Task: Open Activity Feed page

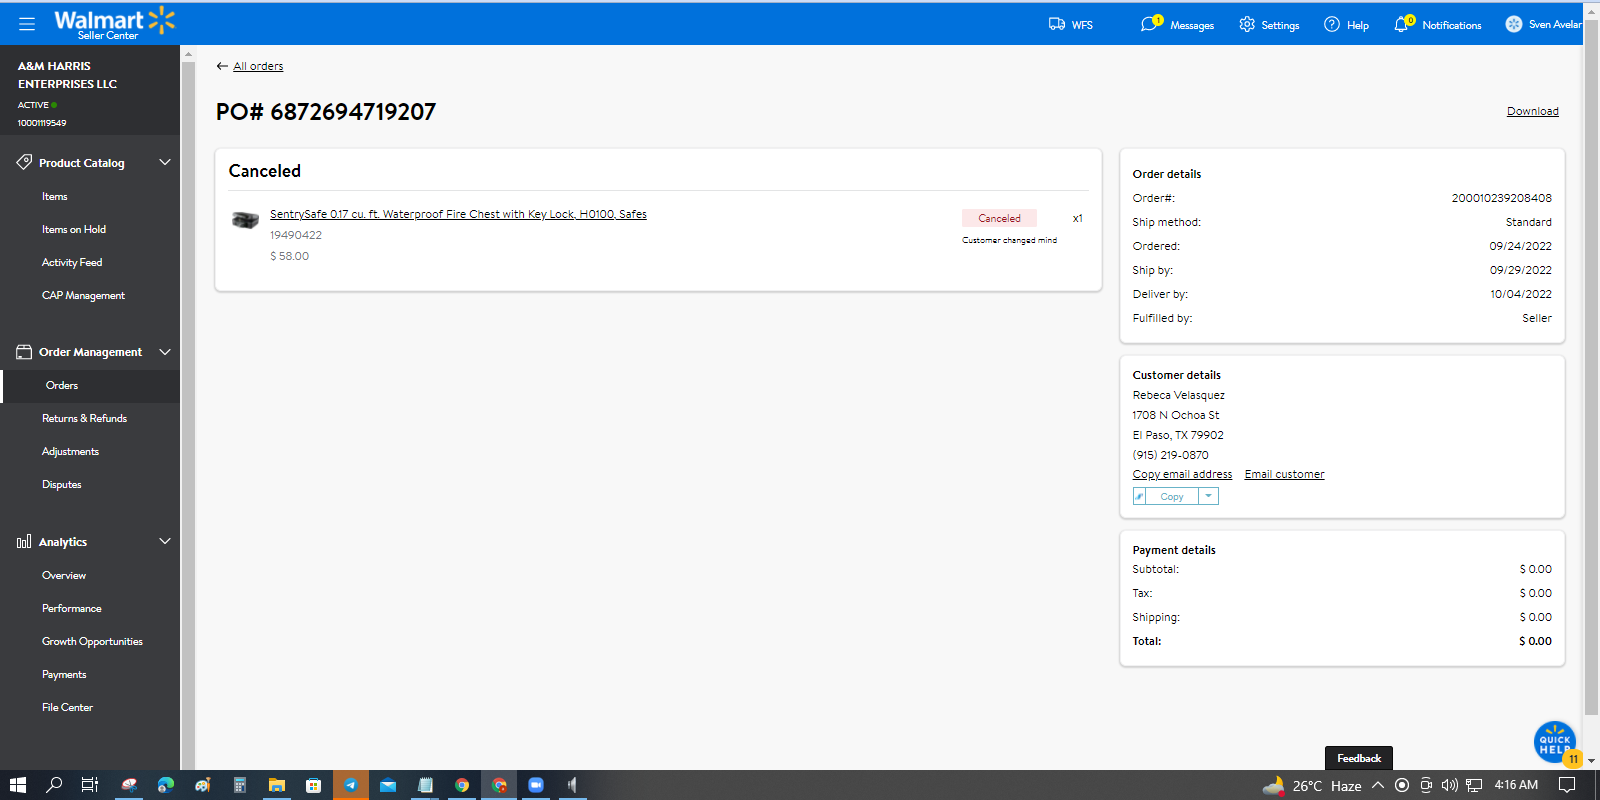Action: (72, 263)
